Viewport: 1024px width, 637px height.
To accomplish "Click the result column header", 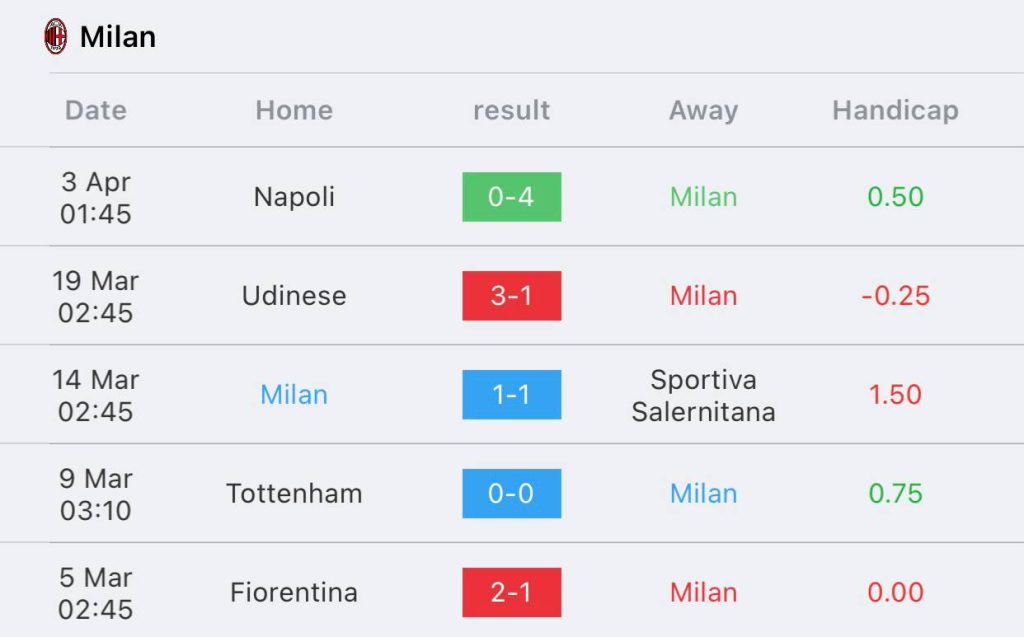I will coord(511,110).
